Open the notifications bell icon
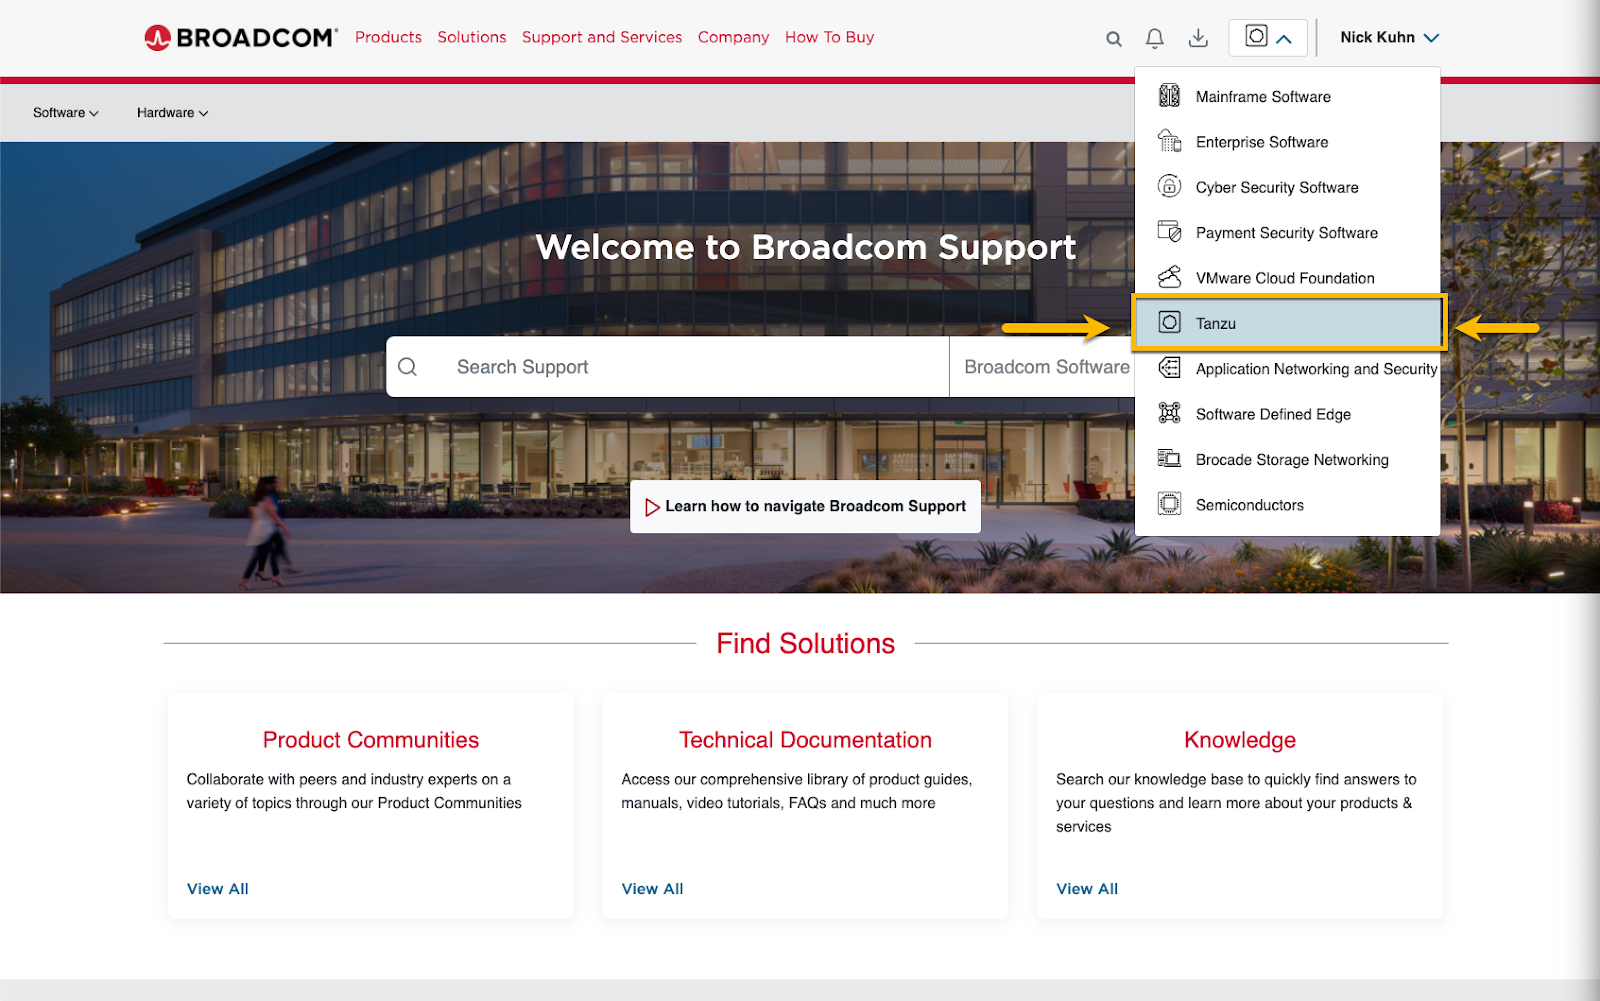 coord(1154,38)
